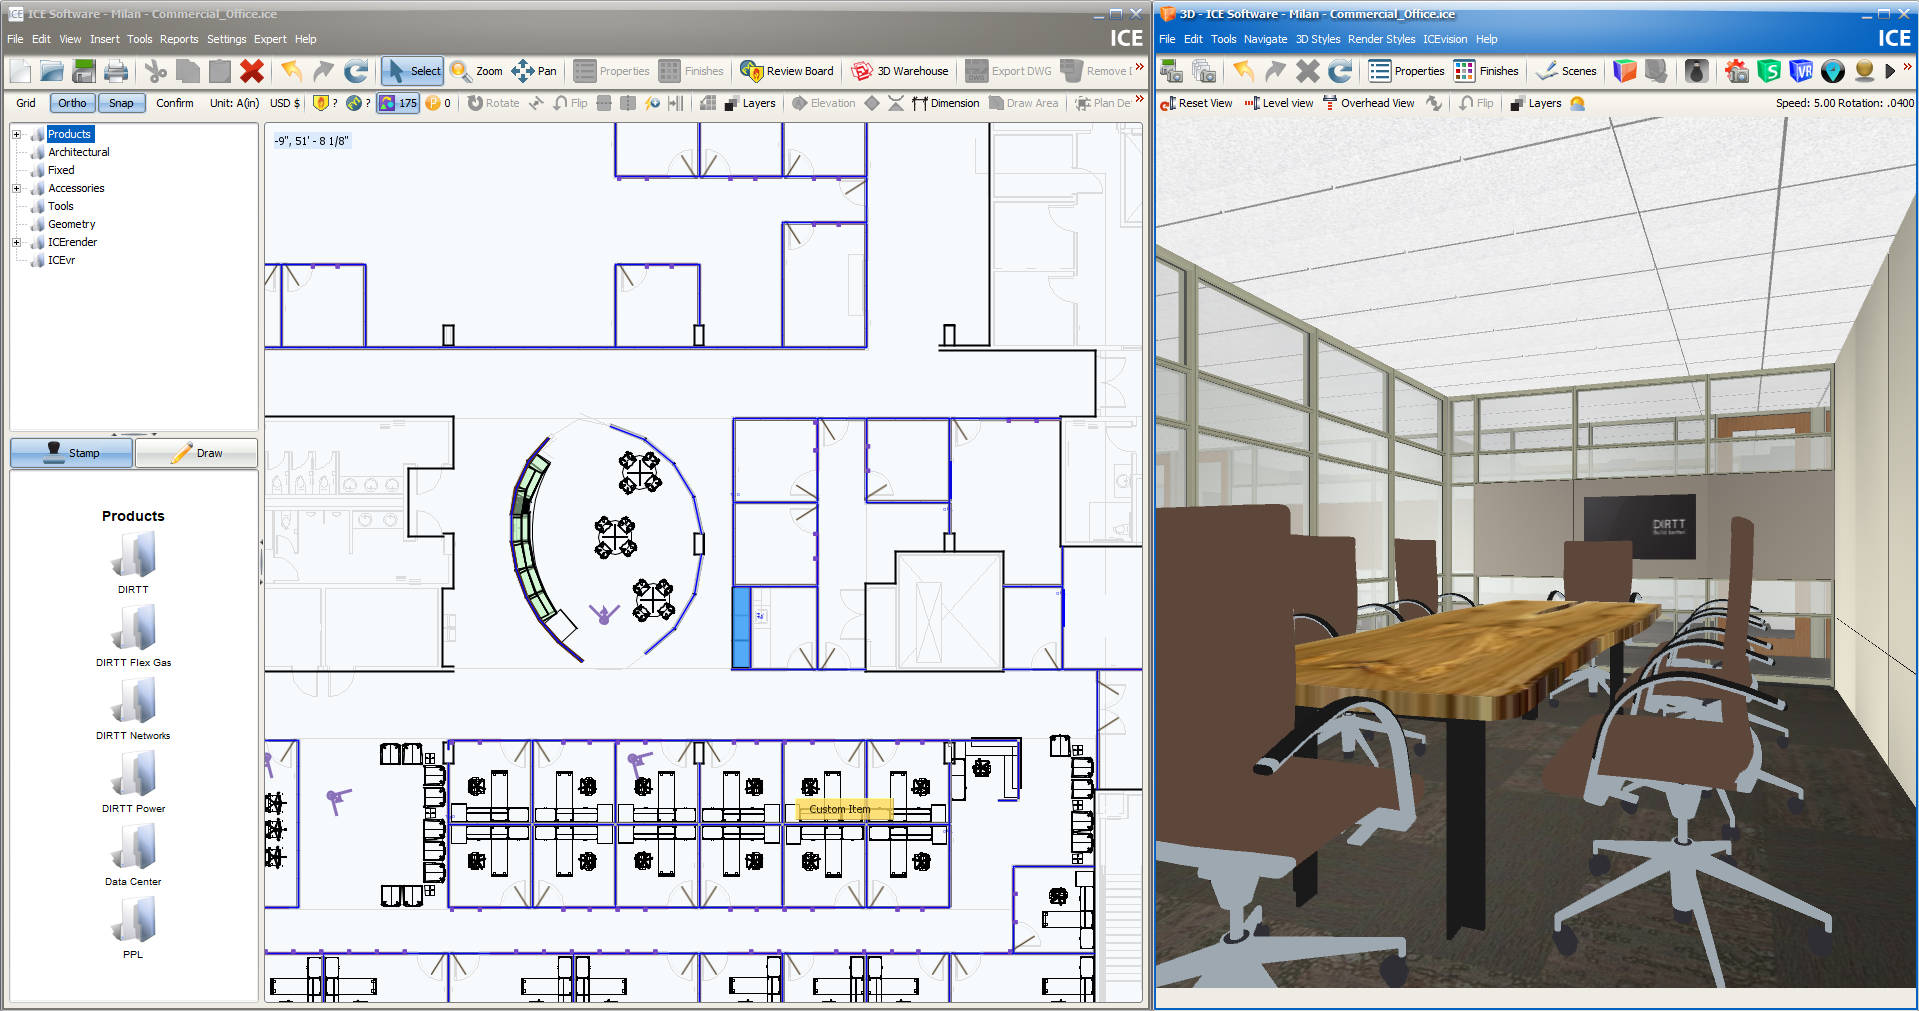Click the Dimension tool

pos(946,103)
